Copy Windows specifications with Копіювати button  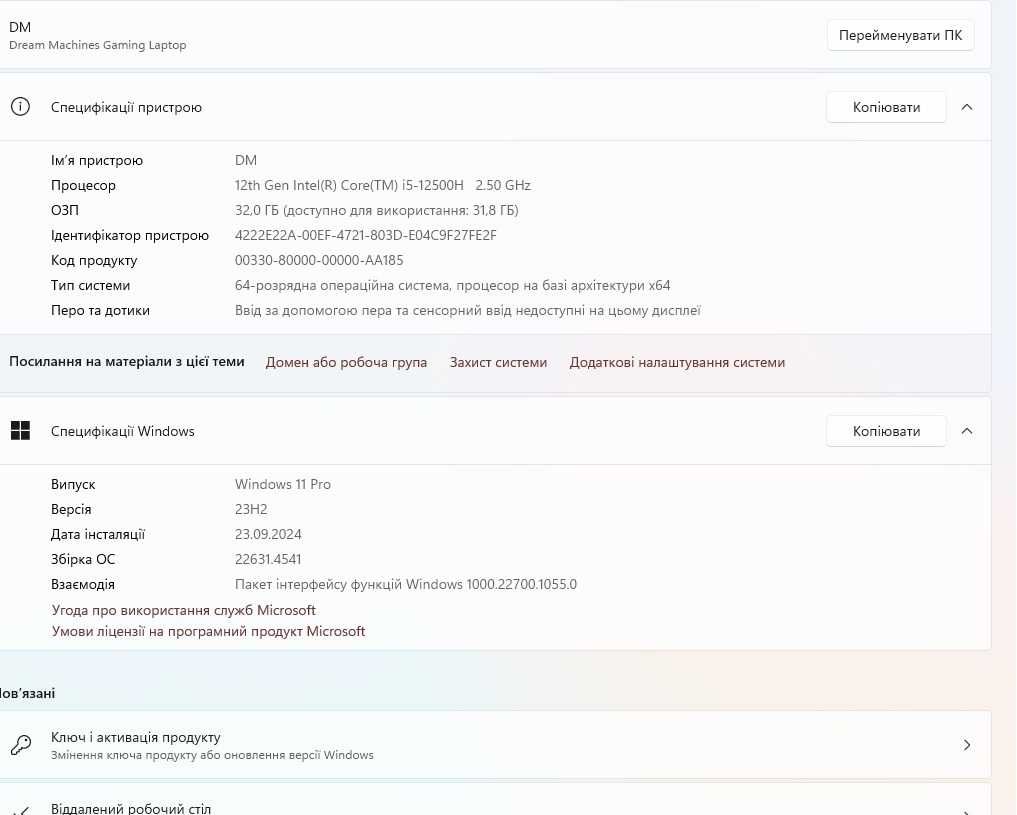[x=886, y=431]
